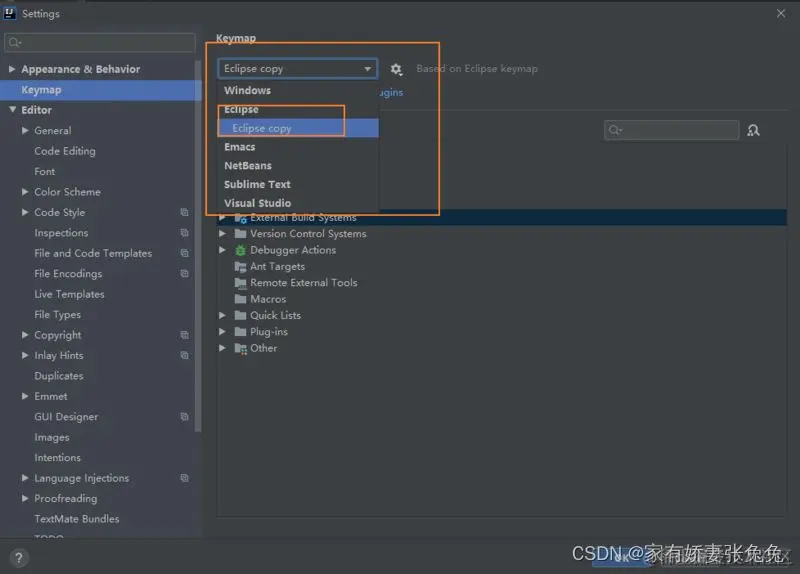This screenshot has height=574, width=800.
Task: Click the File and Code Templates side icon
Action: 184,253
